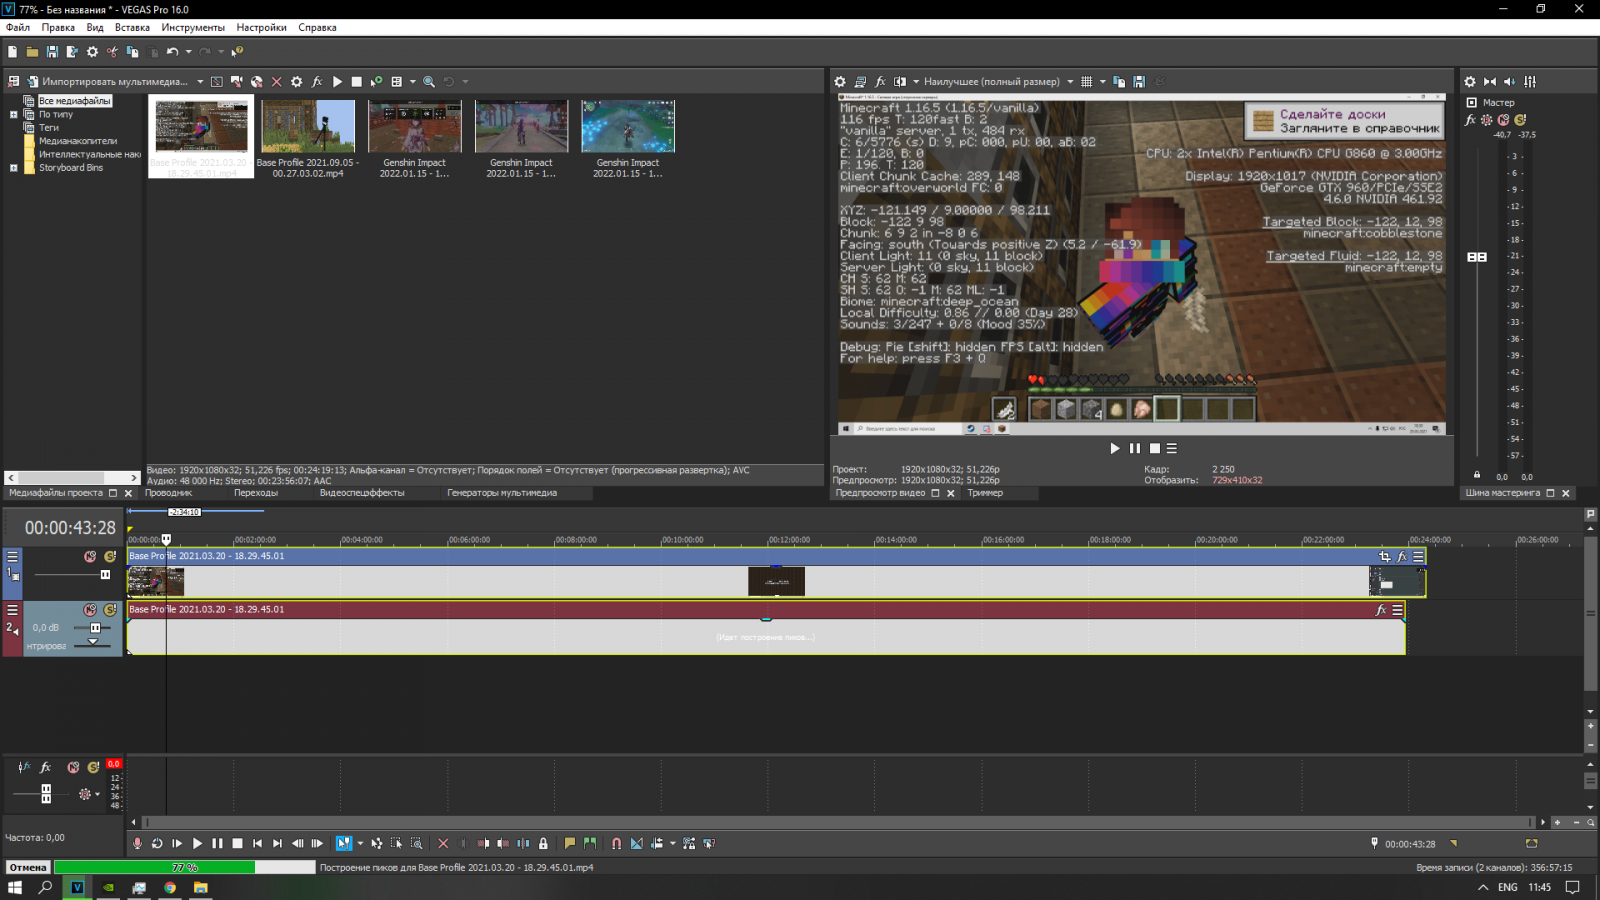
Task: Mute audio track 2
Action: (x=90, y=610)
